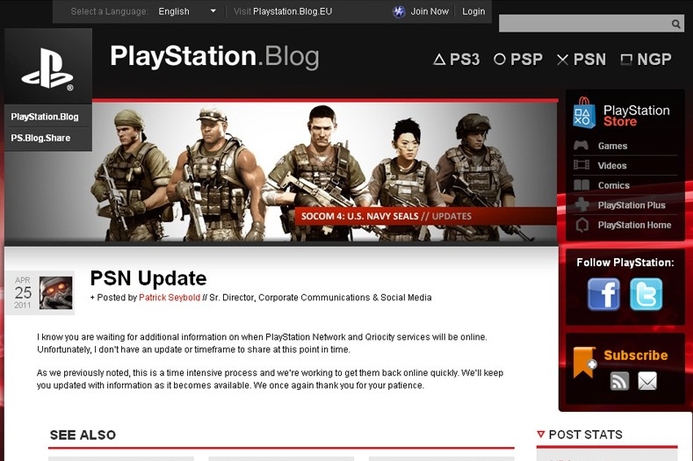
Task: Open the NGP navigation item
Action: click(x=646, y=59)
